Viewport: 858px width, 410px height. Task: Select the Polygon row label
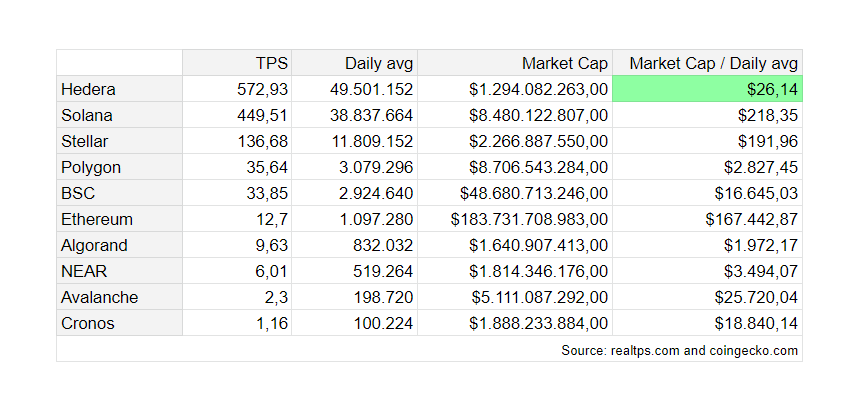coord(119,167)
